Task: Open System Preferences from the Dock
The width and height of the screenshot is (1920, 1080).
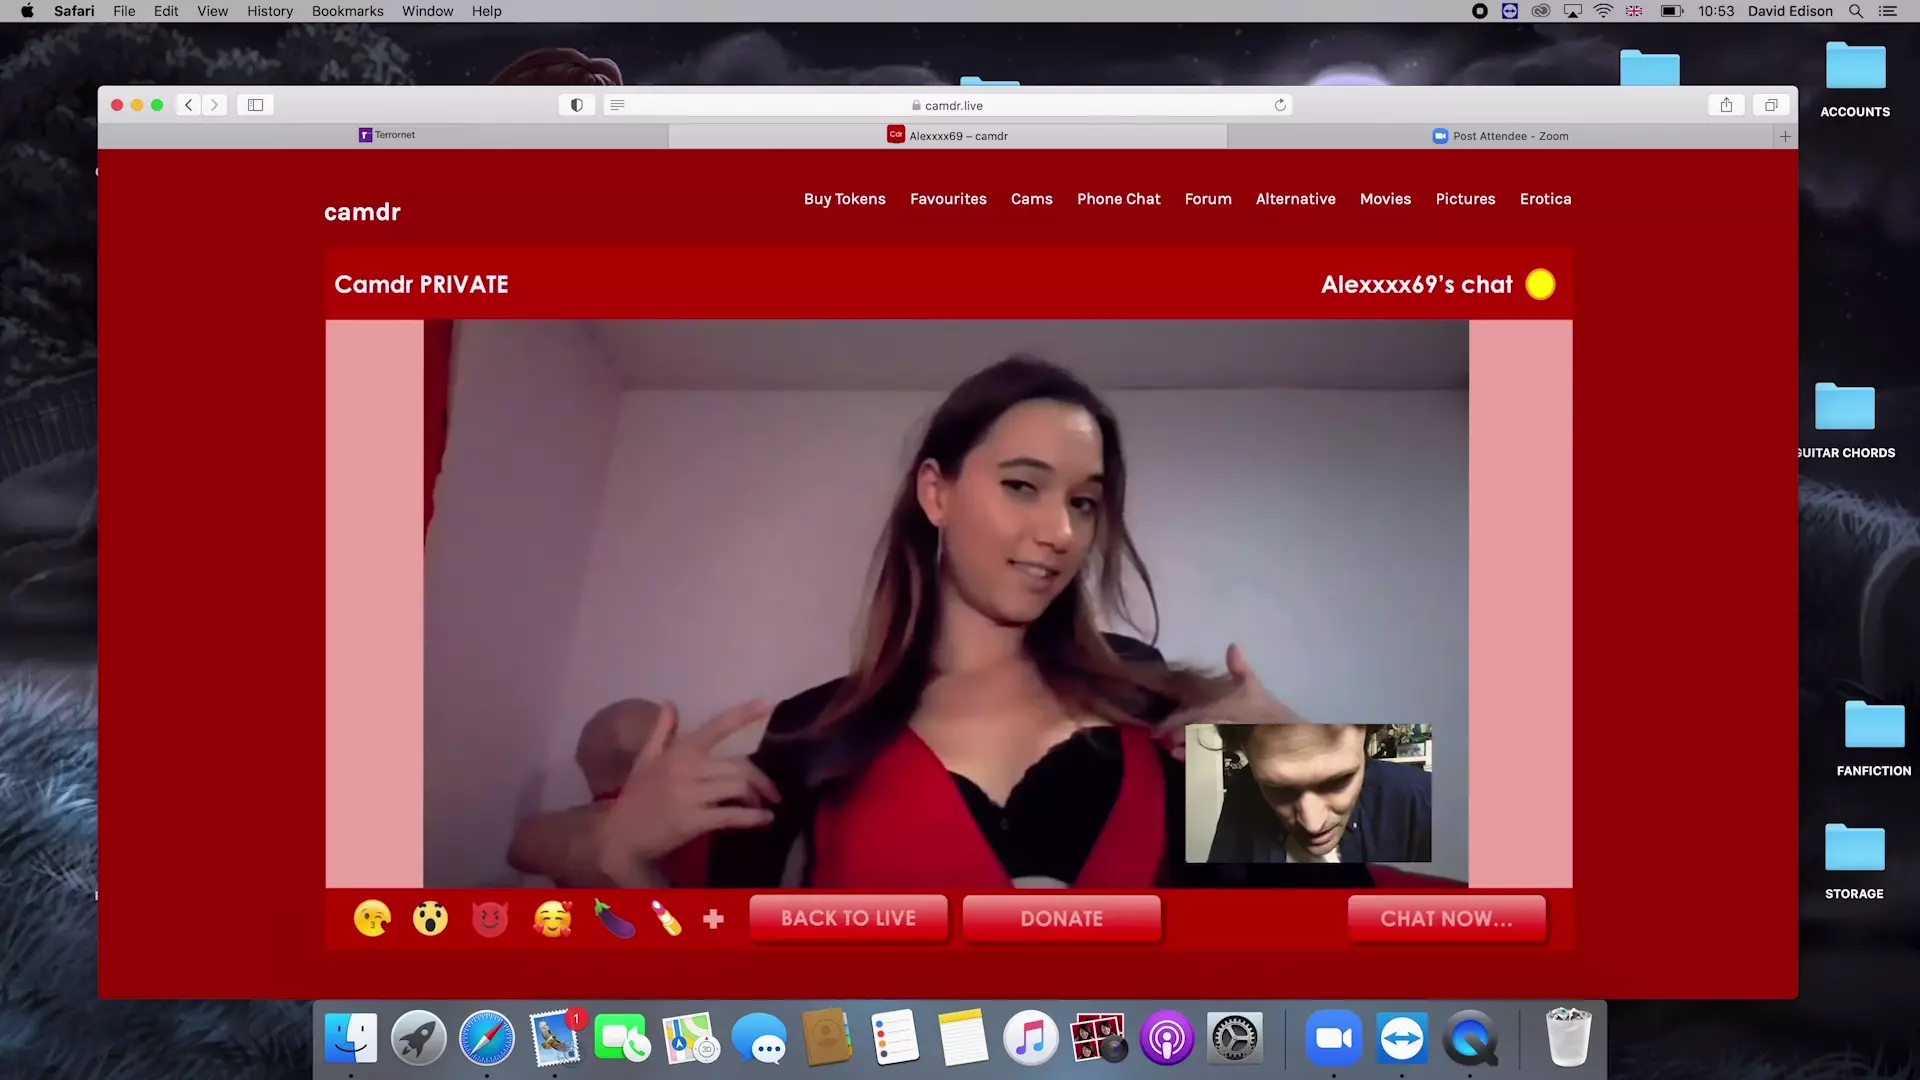Action: [x=1234, y=1038]
